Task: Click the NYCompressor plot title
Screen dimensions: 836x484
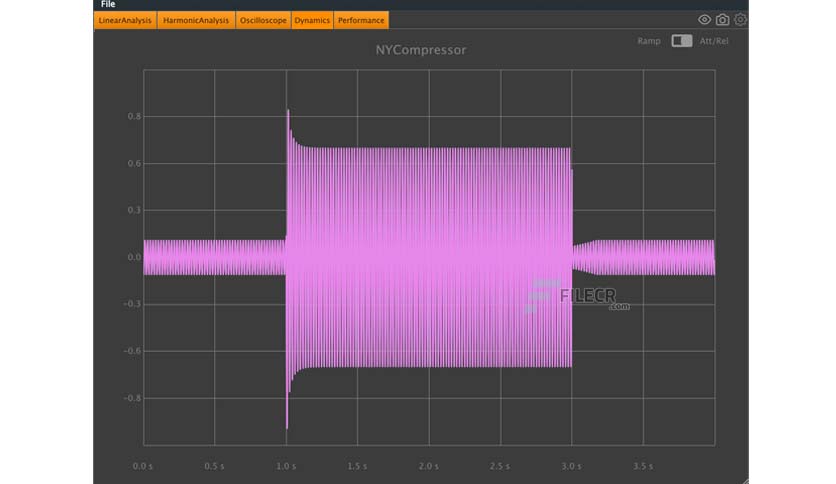Action: click(x=421, y=50)
